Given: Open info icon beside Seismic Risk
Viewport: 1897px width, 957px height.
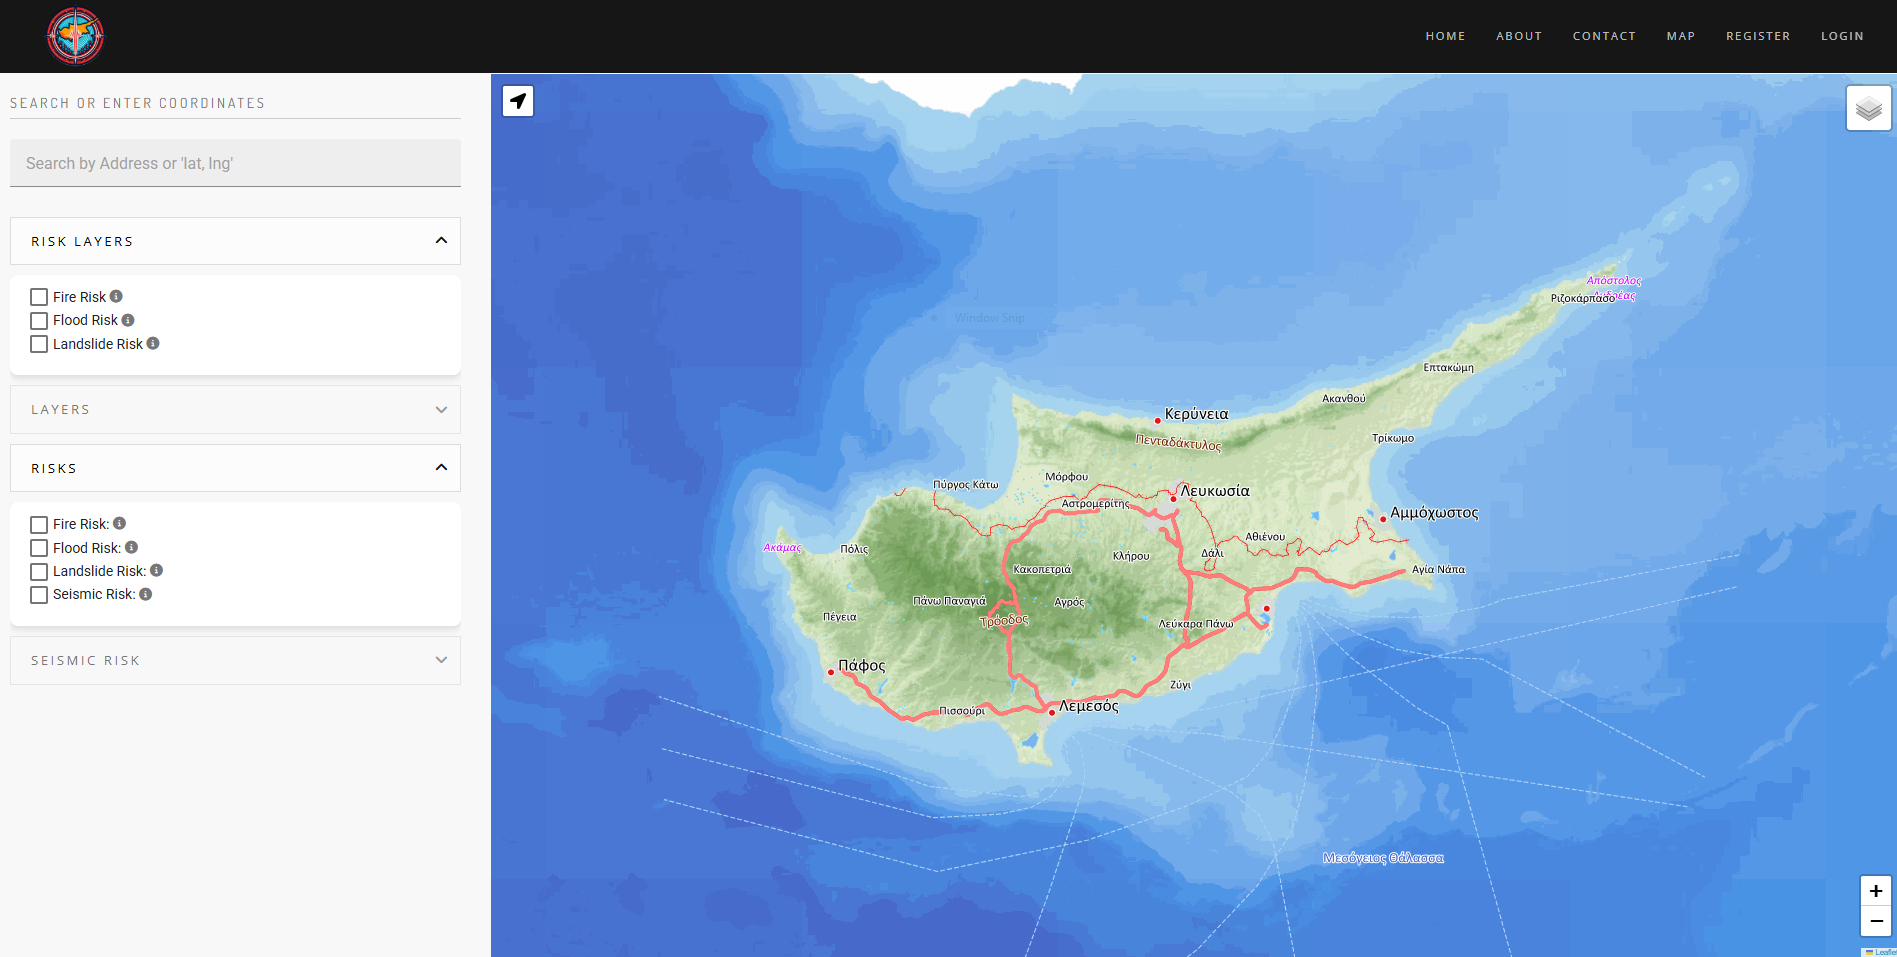Looking at the screenshot, I should pos(146,594).
